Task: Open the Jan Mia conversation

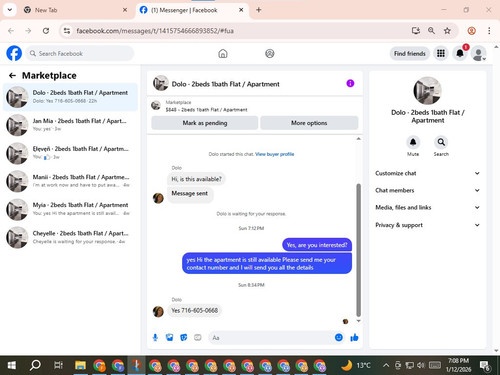Action: 70,125
